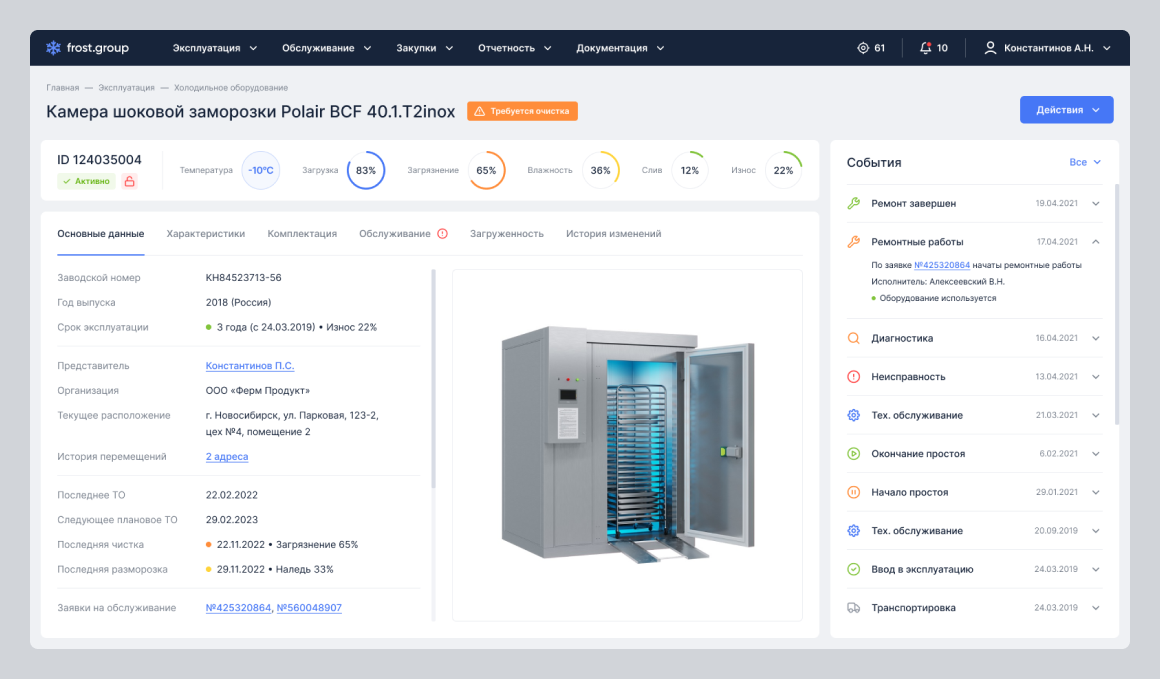Open the target counter showing 61
Image resolution: width=1160 pixels, height=679 pixels.
[871, 48]
